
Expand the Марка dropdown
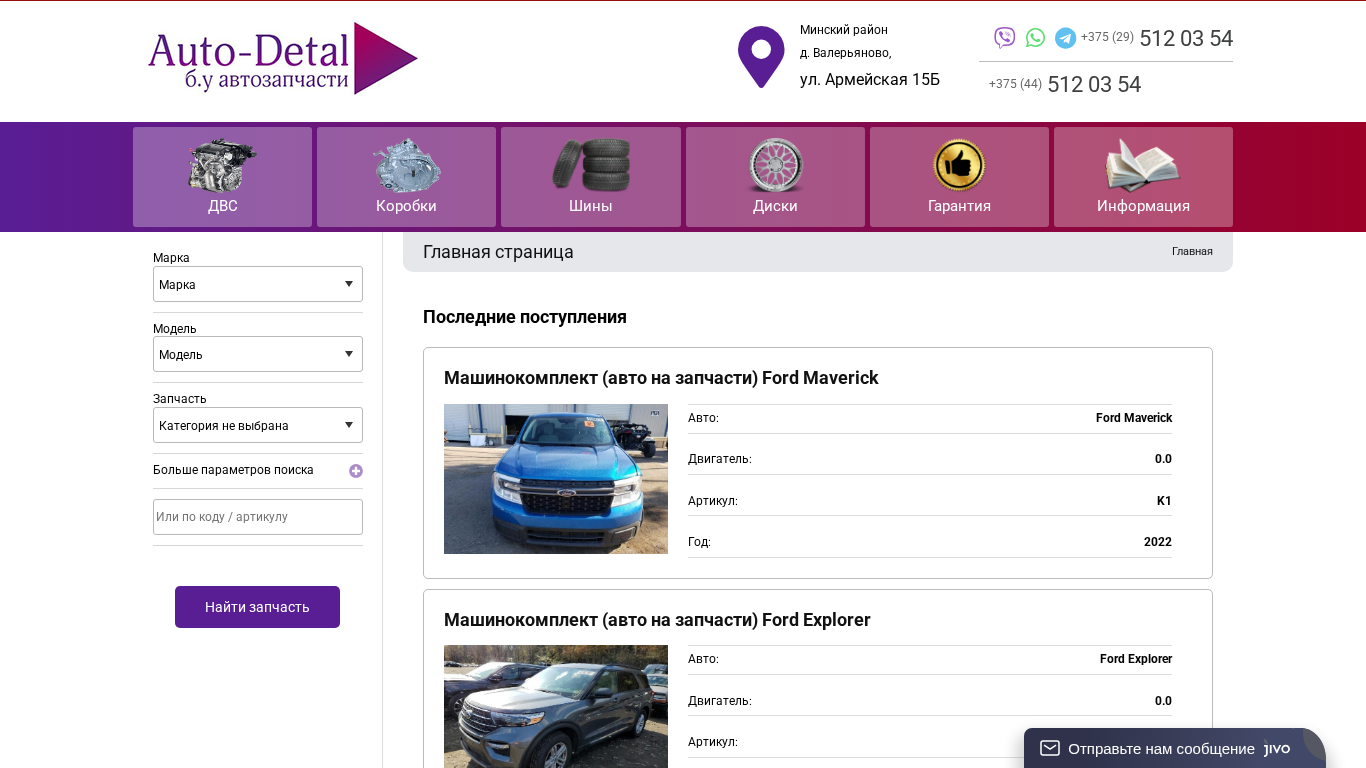click(257, 284)
